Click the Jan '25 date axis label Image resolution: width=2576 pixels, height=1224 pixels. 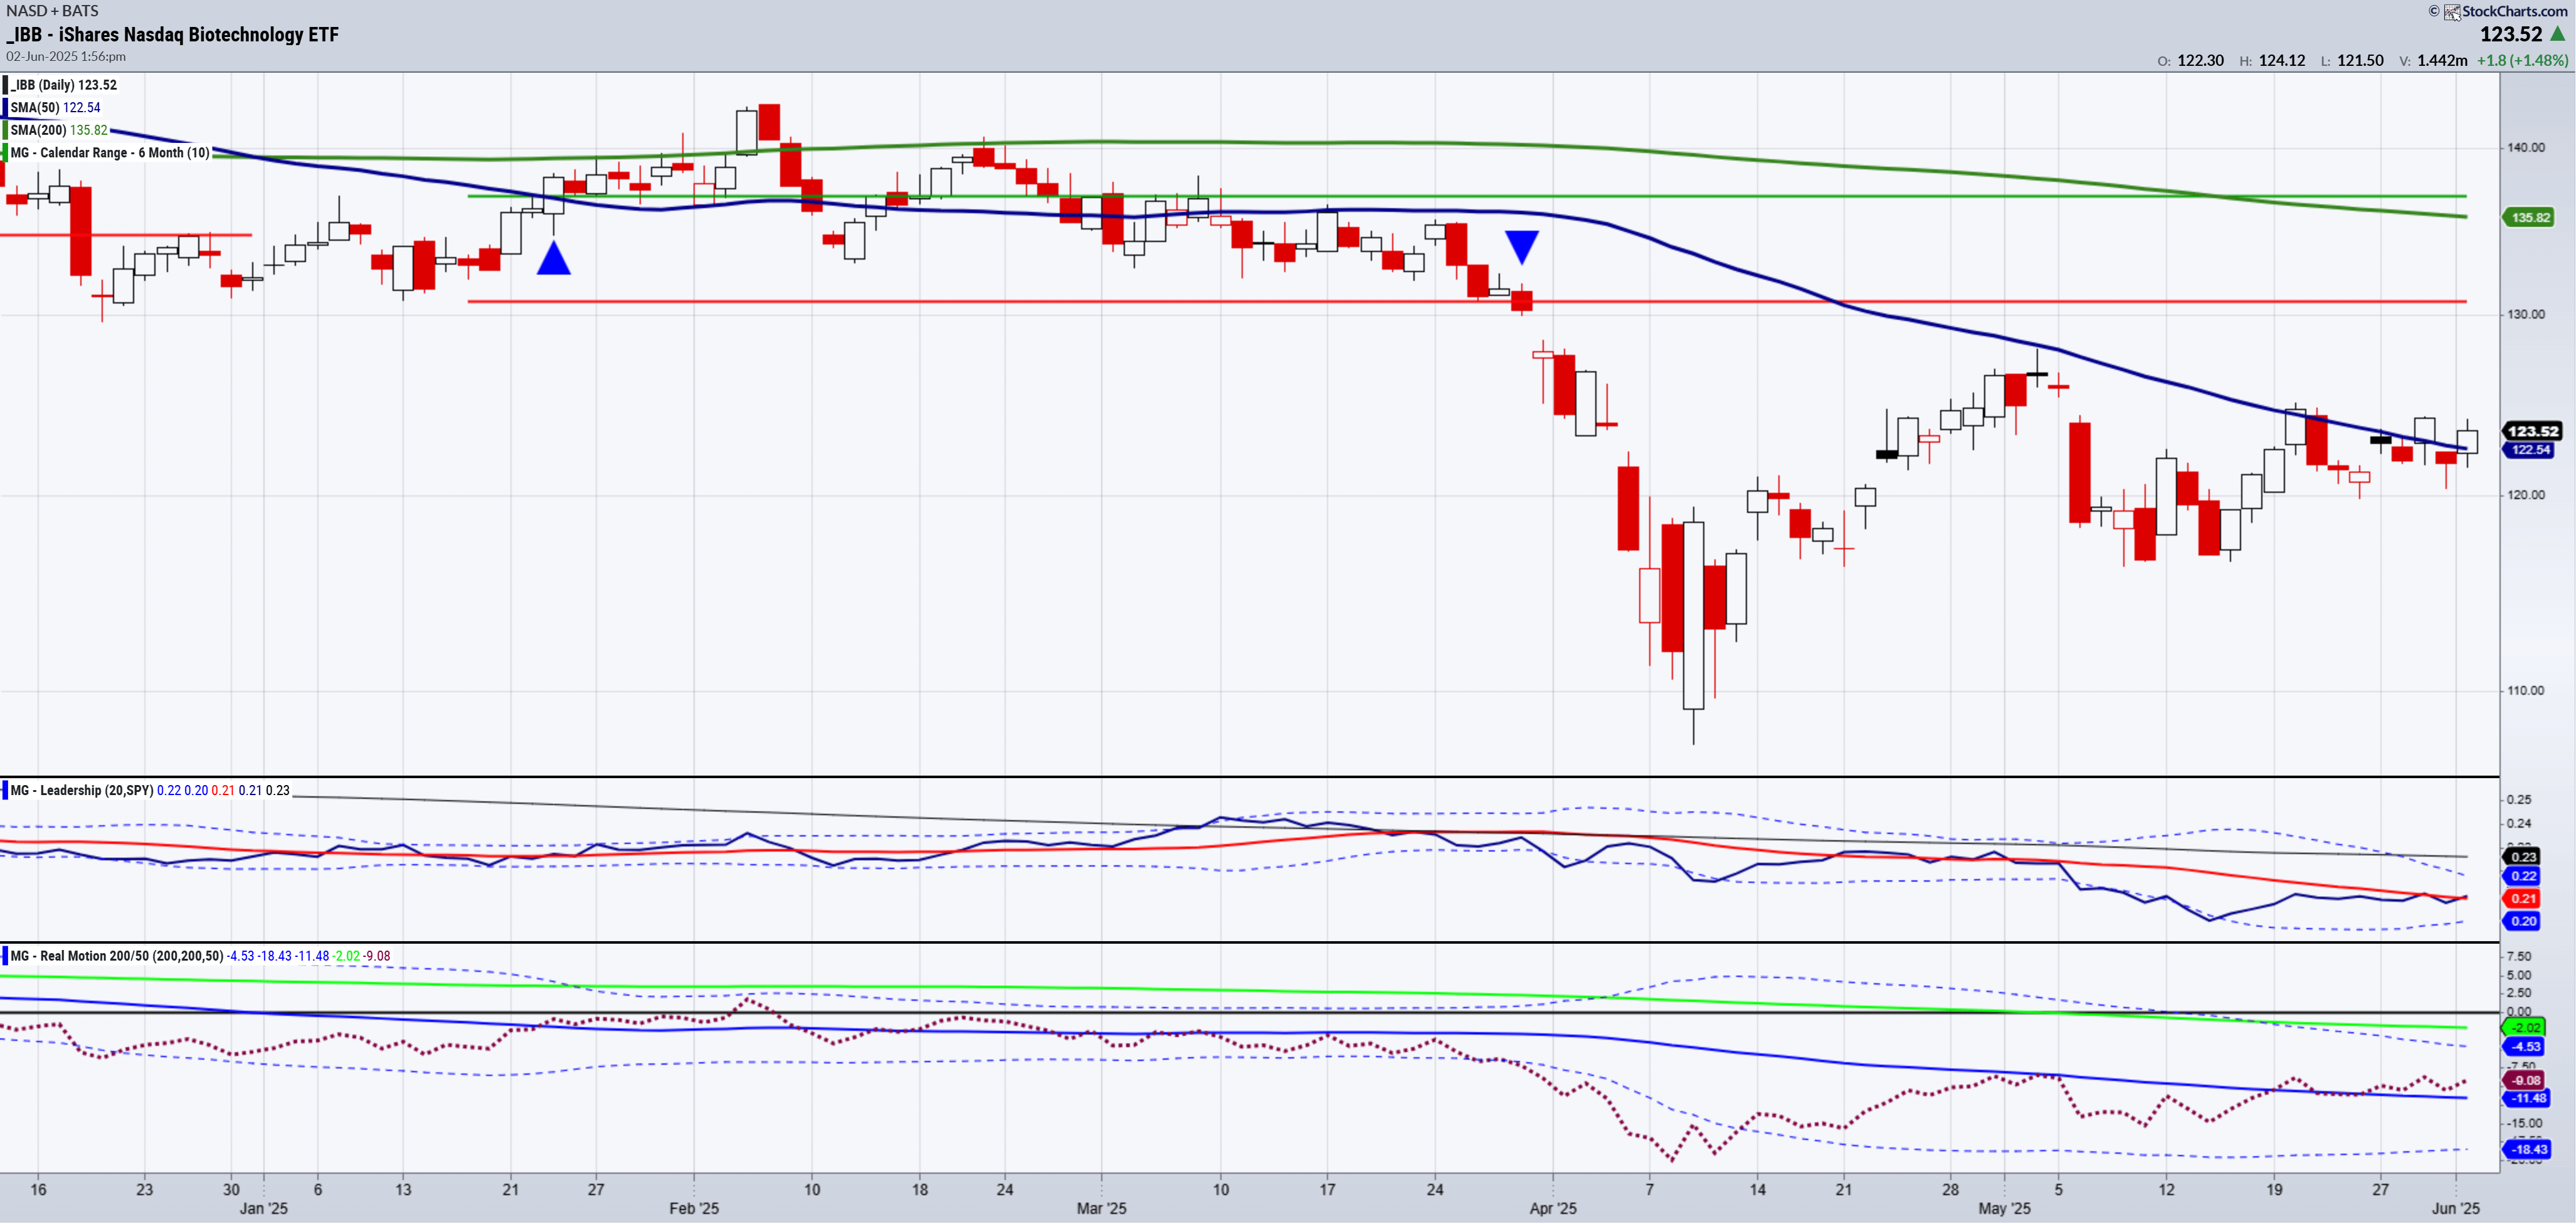pyautogui.click(x=264, y=1210)
